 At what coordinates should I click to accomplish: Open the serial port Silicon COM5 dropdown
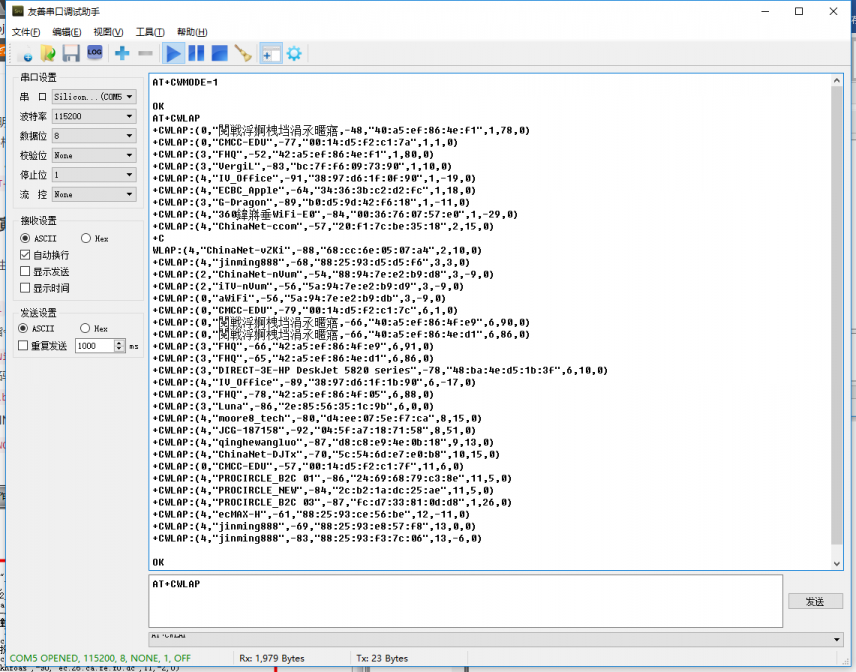pyautogui.click(x=94, y=97)
